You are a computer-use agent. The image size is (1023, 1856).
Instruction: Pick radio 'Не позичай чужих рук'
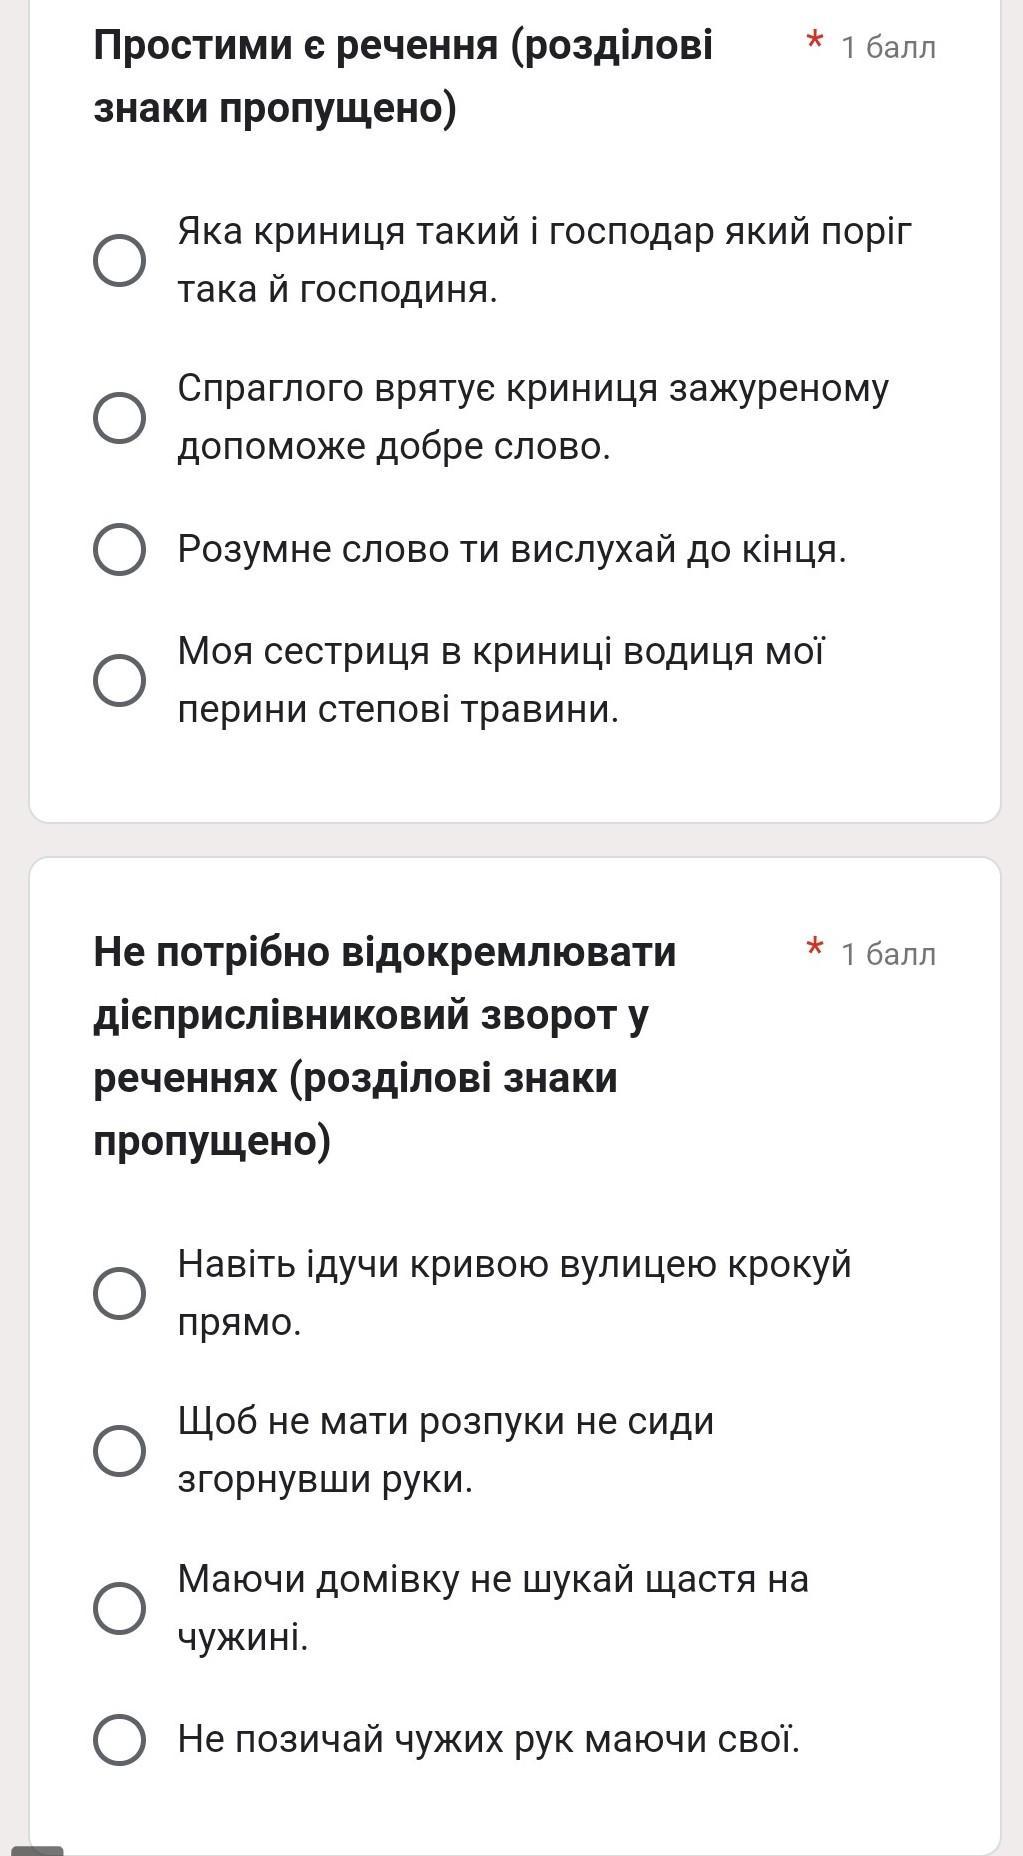point(119,1739)
